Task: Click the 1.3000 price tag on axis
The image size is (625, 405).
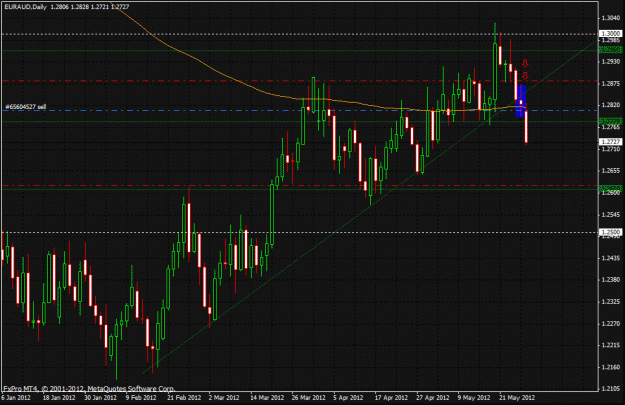Action: pyautogui.click(x=611, y=33)
